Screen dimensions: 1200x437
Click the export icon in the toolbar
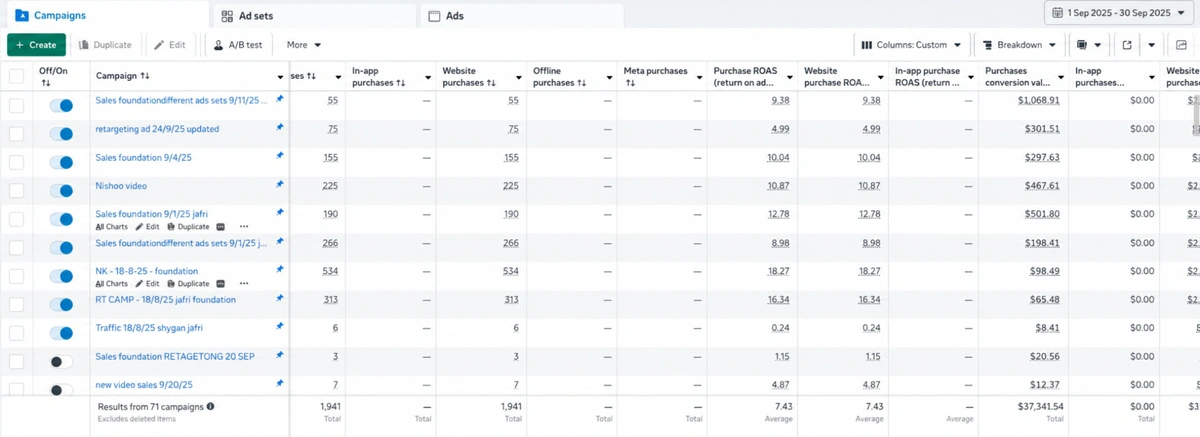click(1127, 45)
